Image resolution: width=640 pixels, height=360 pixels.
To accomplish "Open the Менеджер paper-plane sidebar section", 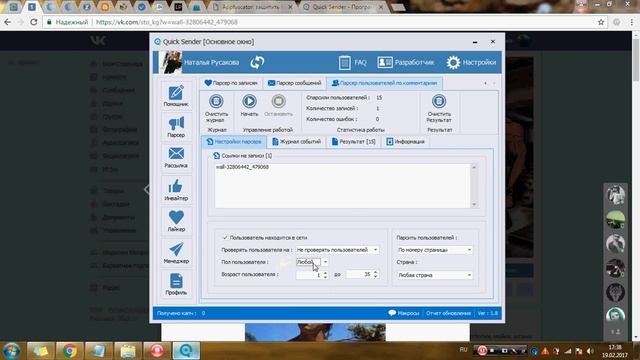I will tap(176, 253).
